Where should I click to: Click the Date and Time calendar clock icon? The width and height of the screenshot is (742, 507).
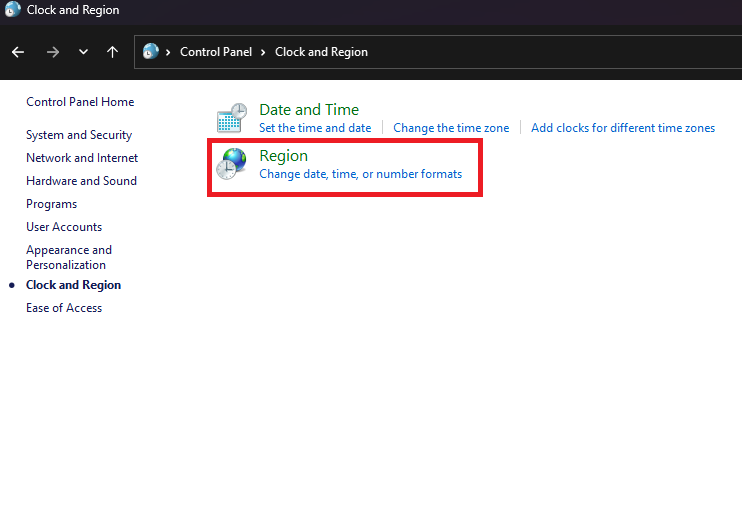click(232, 118)
